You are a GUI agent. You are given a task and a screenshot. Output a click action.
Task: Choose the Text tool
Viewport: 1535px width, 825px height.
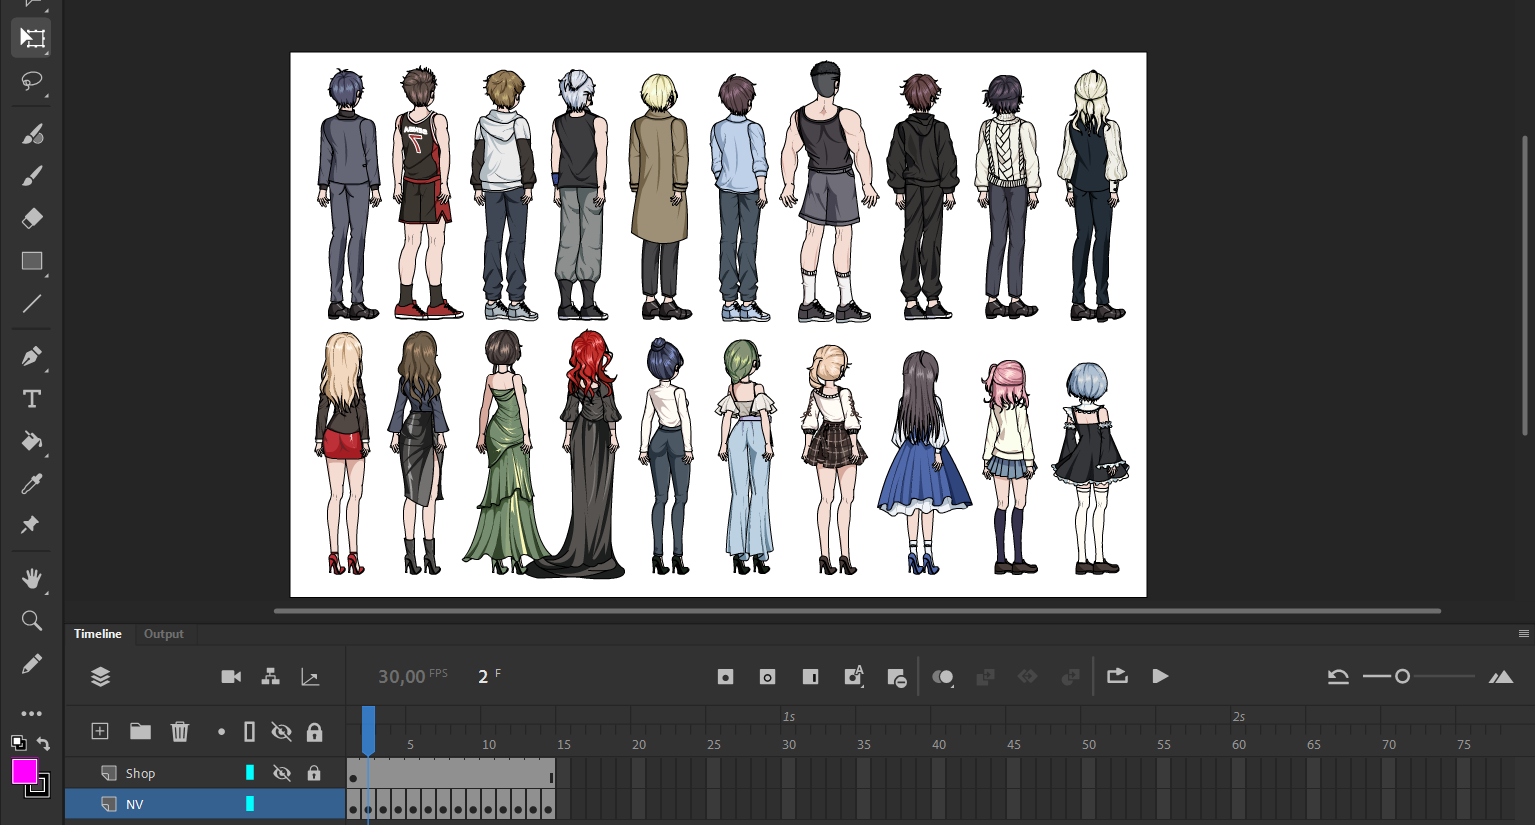(x=32, y=399)
